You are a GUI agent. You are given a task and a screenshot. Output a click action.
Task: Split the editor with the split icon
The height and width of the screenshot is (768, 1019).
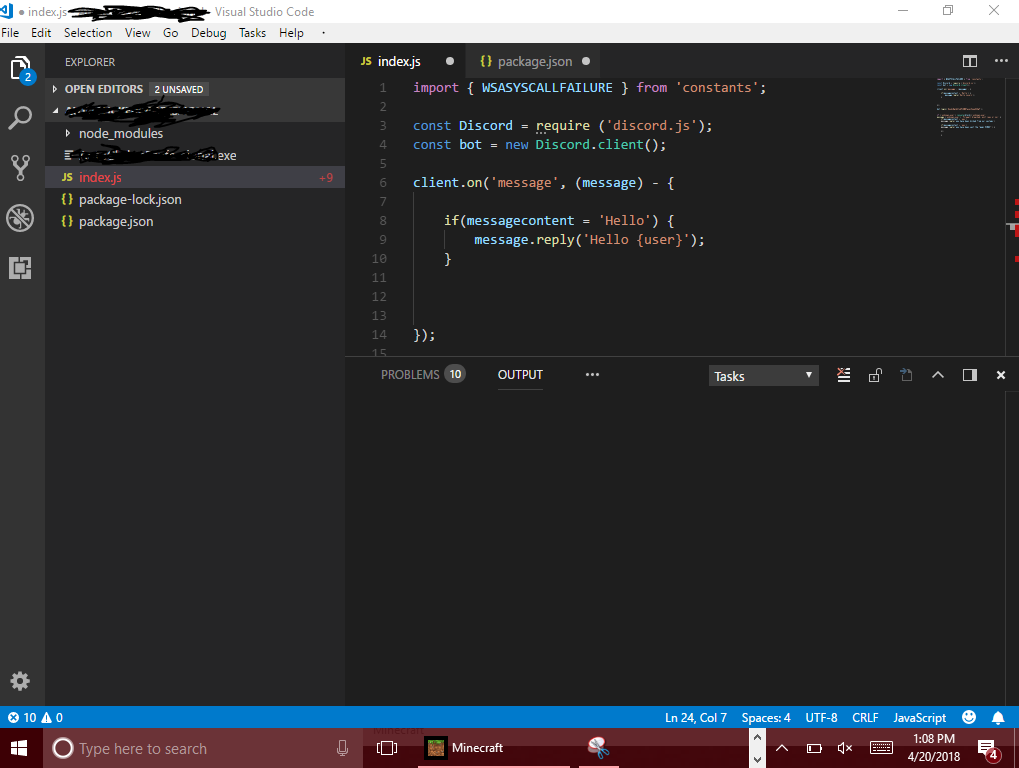click(x=970, y=61)
